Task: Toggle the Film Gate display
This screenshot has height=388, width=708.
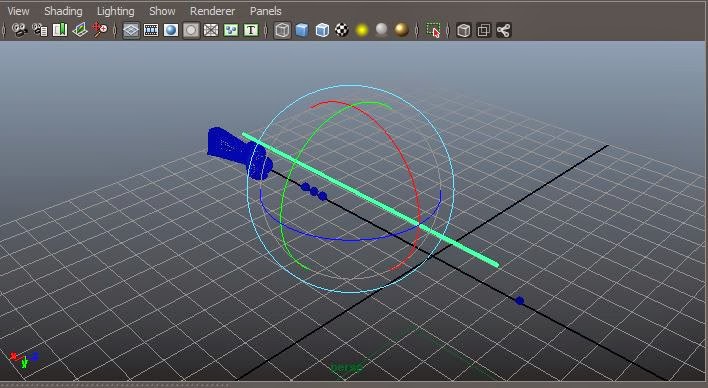Action: click(151, 30)
